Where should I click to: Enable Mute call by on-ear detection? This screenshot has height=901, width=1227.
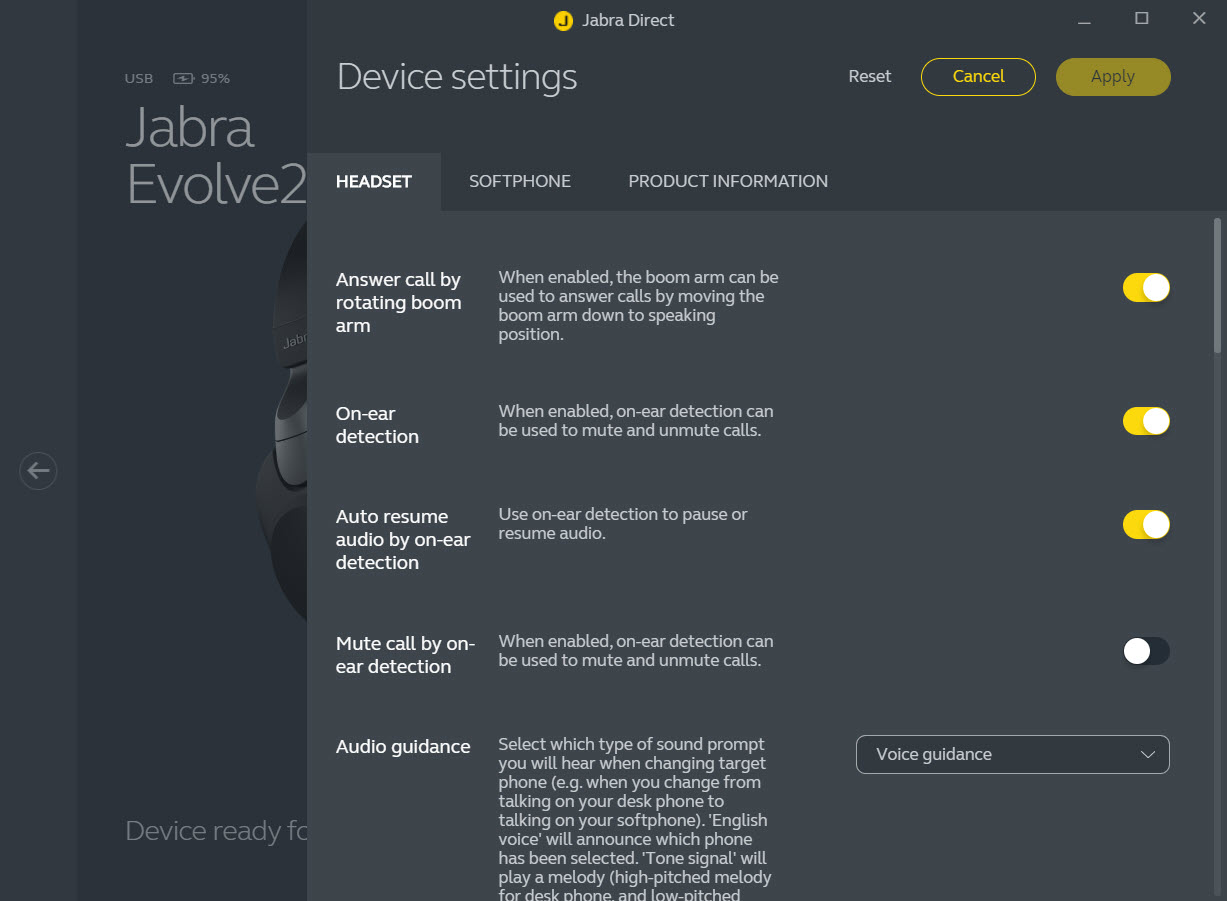pos(1146,651)
